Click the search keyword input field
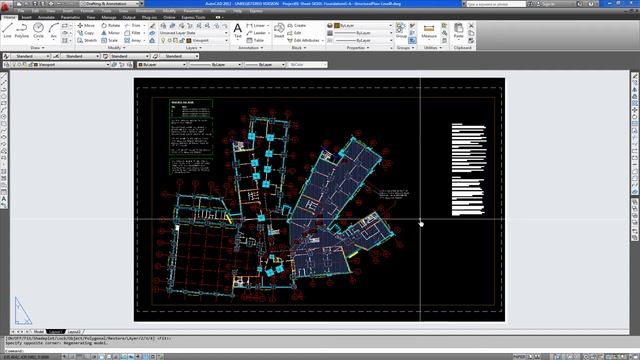The image size is (640, 360). (496, 4)
